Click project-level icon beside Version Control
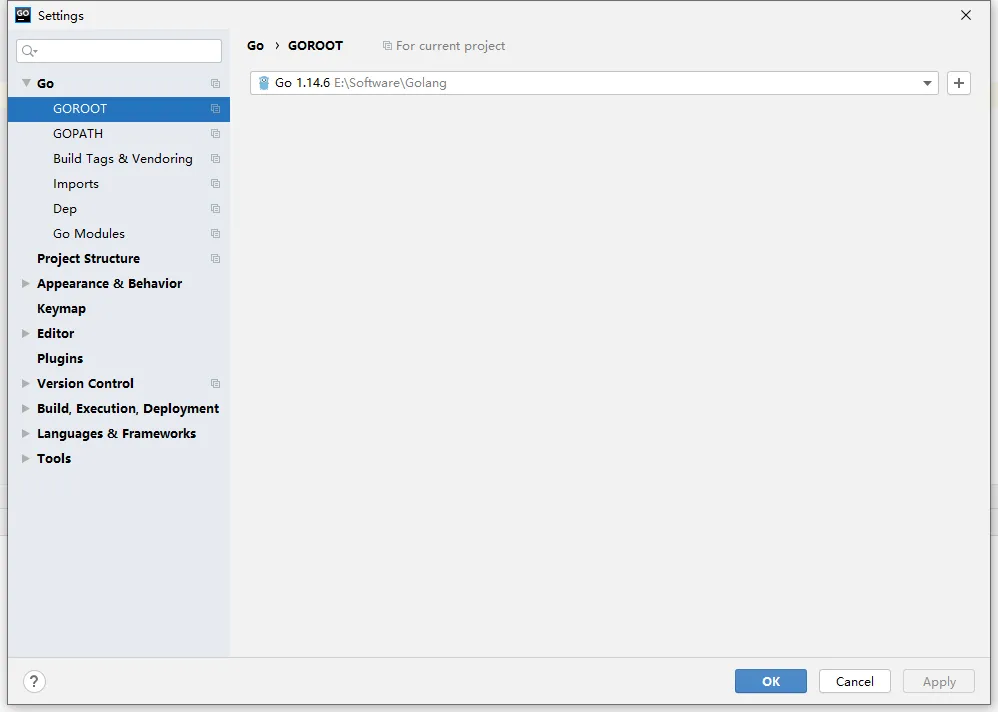The image size is (998, 712). point(215,384)
